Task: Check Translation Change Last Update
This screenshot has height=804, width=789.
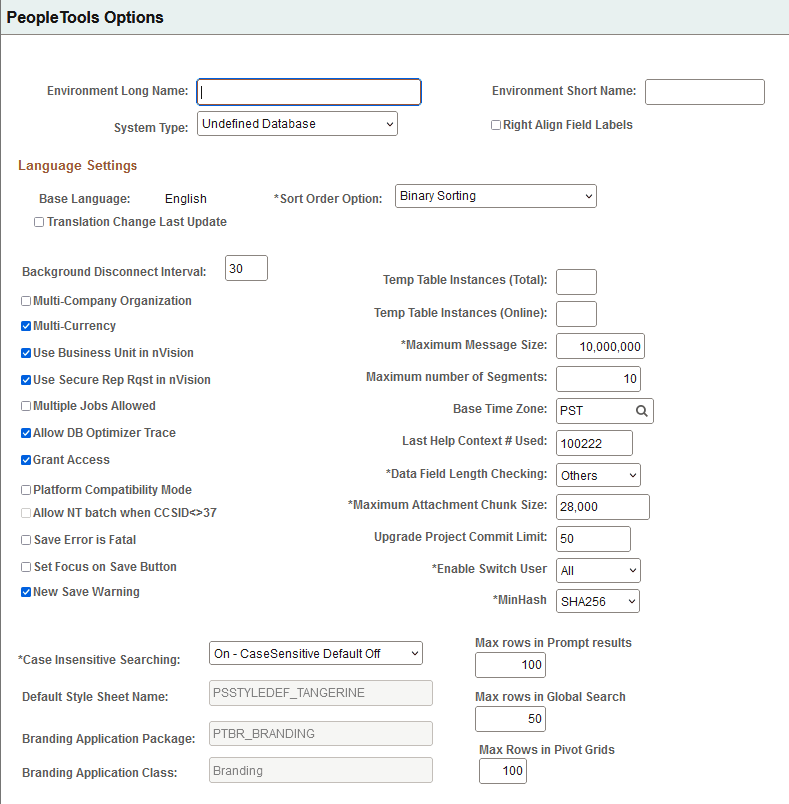Action: [x=38, y=221]
